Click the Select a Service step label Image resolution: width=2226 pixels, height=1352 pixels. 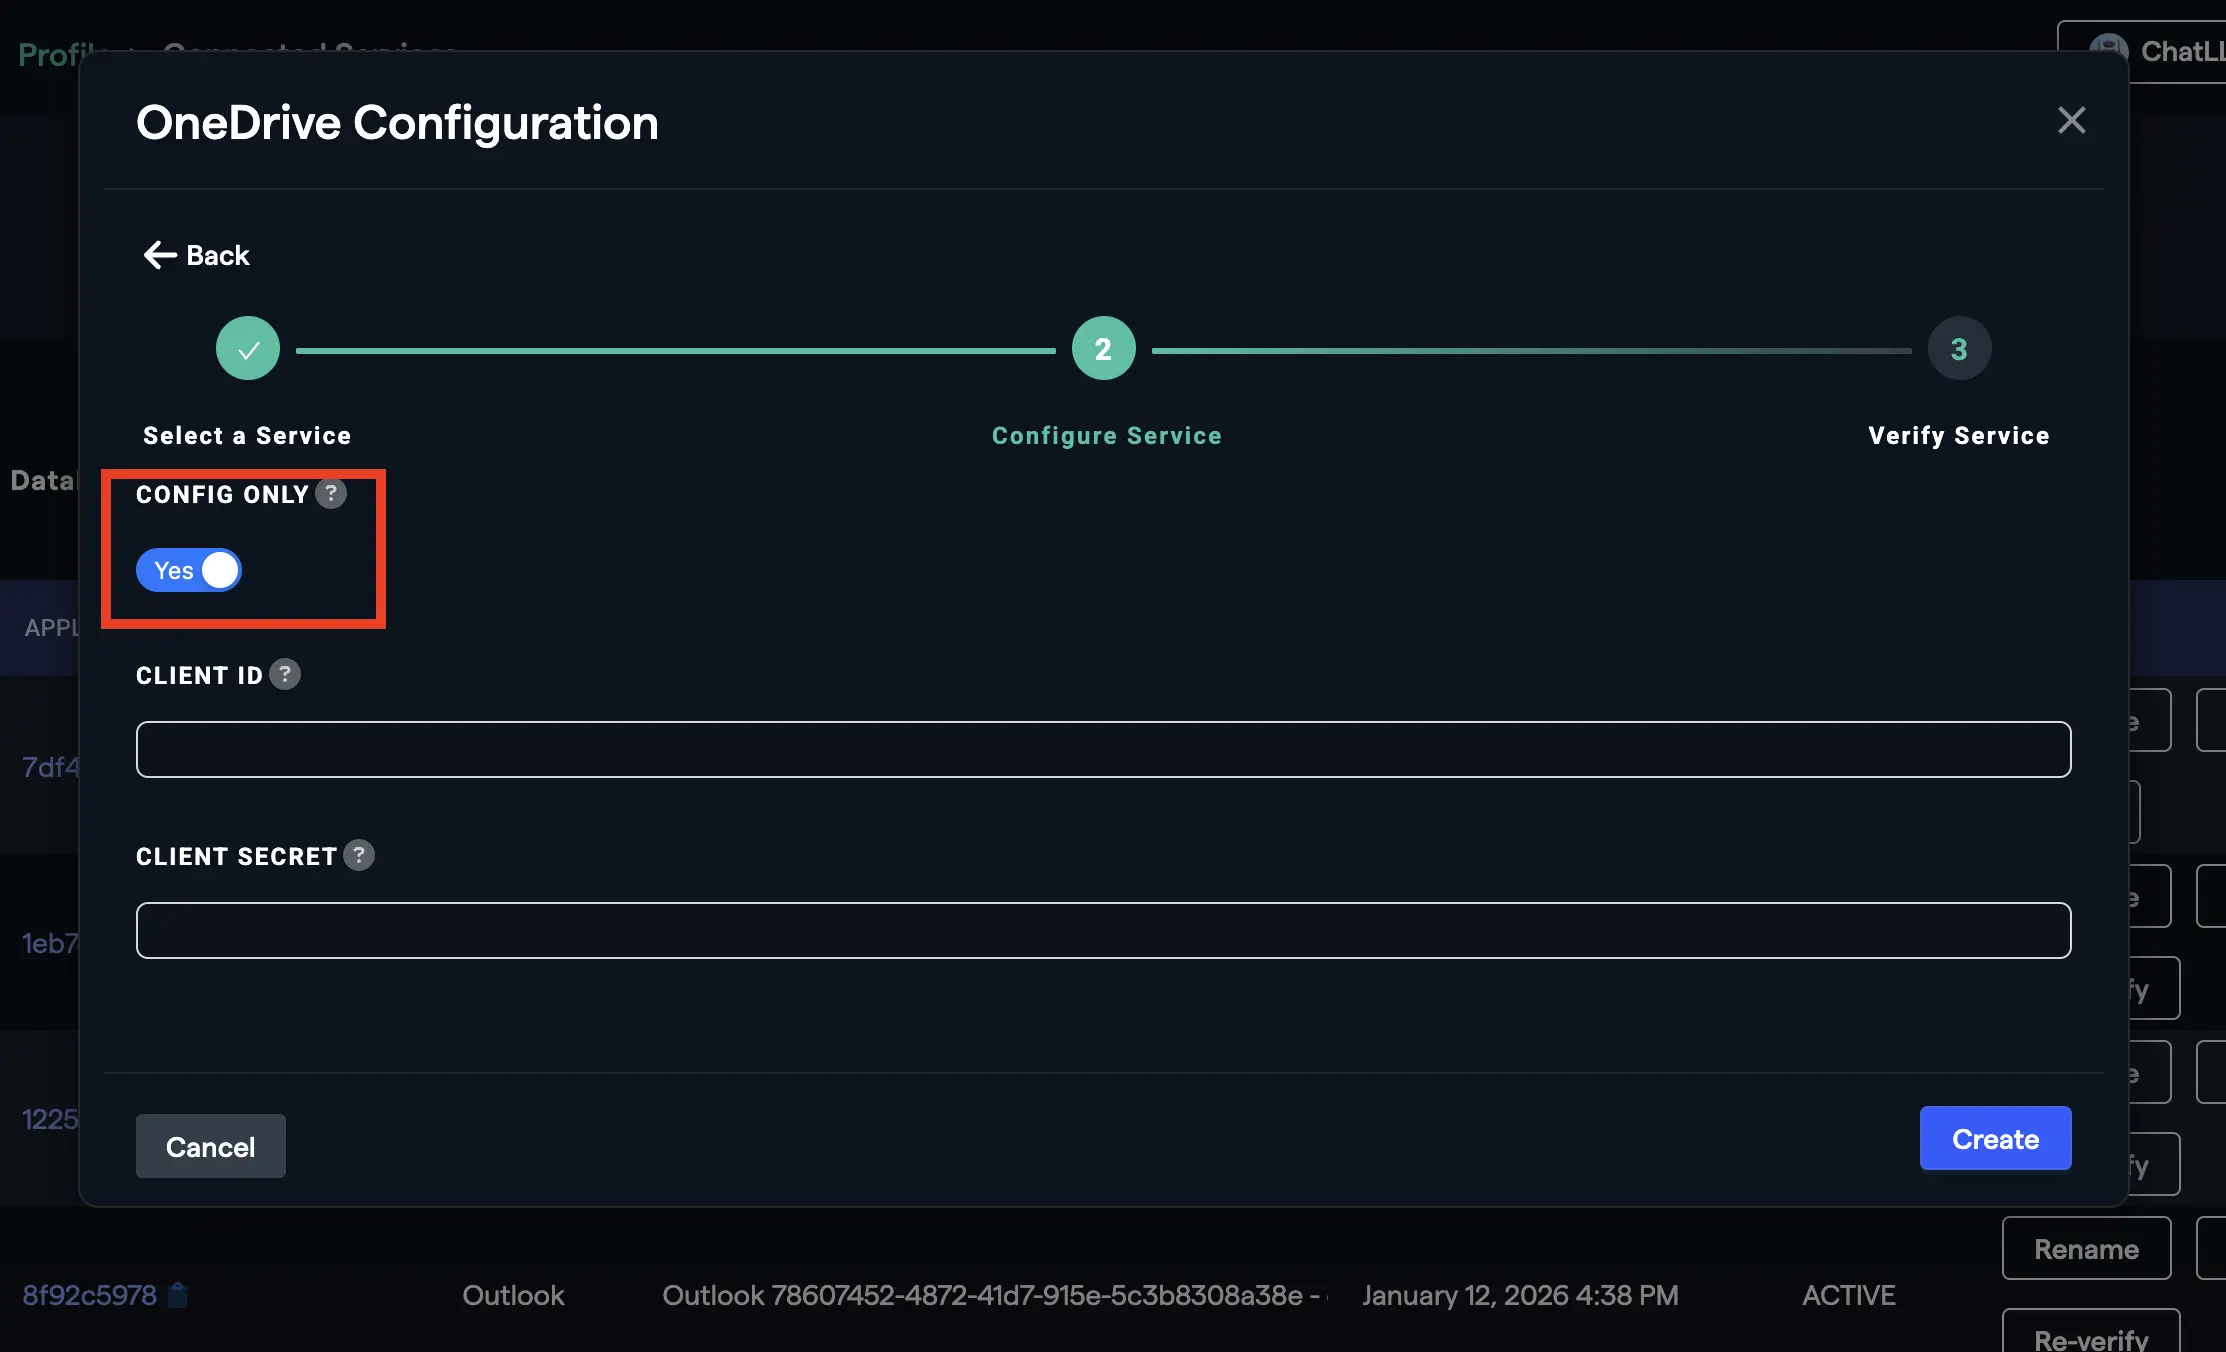pyautogui.click(x=247, y=436)
